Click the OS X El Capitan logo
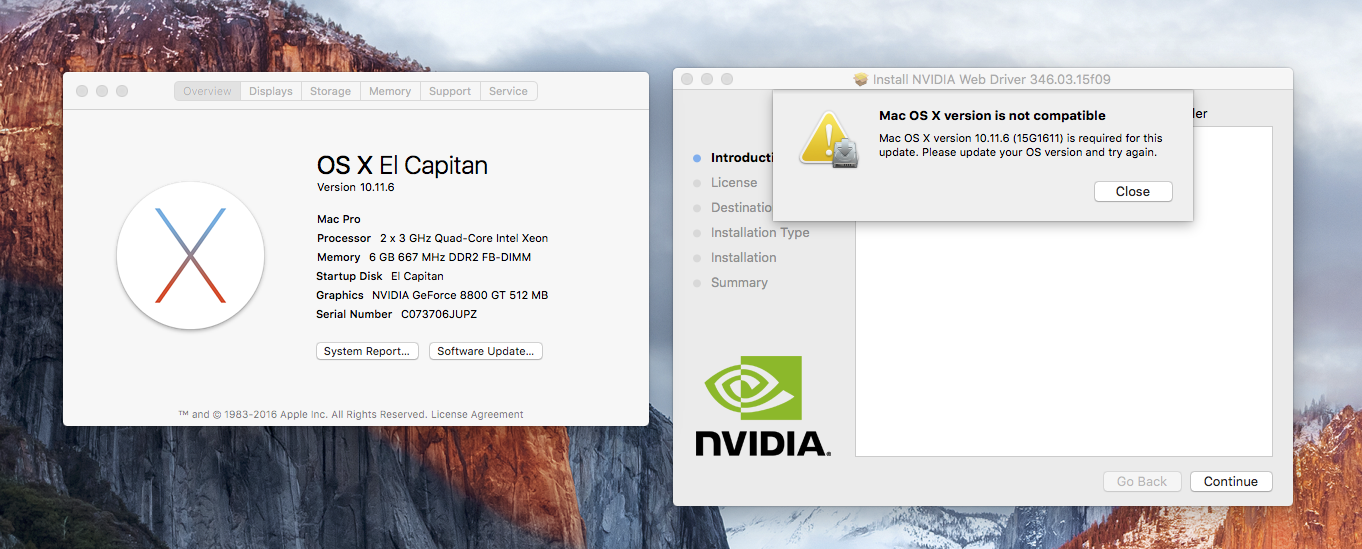Viewport: 1362px width, 549px height. [190, 256]
